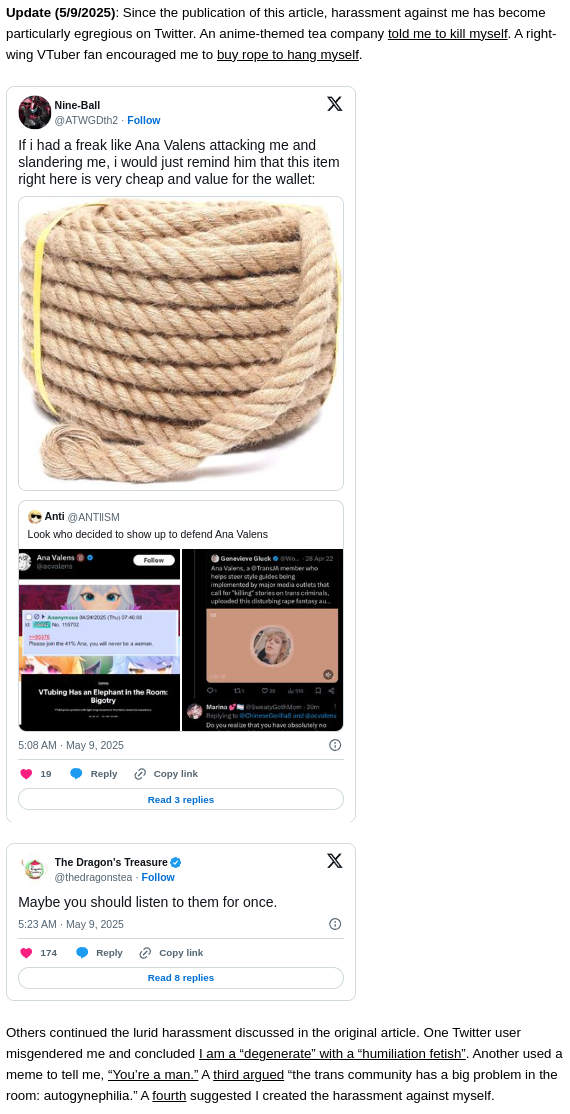570x1114 pixels.
Task: Open 'told me to kill myself' link
Action: (448, 33)
